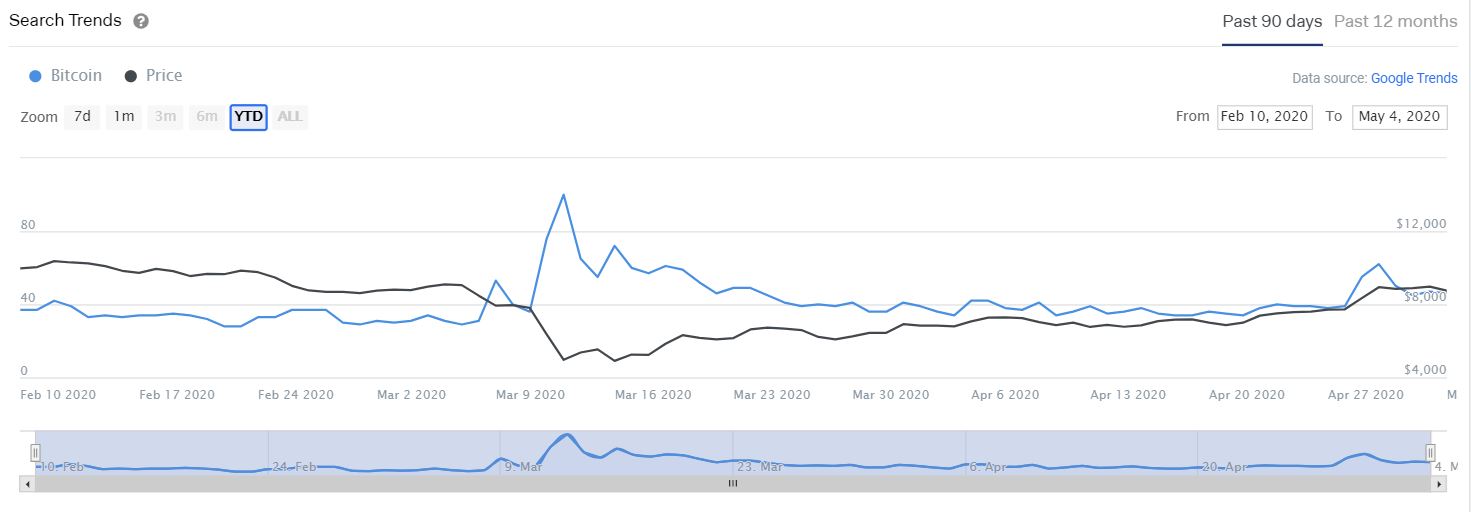The image size is (1471, 512).
Task: Click the horizontal scrollbar center grip
Action: (732, 484)
